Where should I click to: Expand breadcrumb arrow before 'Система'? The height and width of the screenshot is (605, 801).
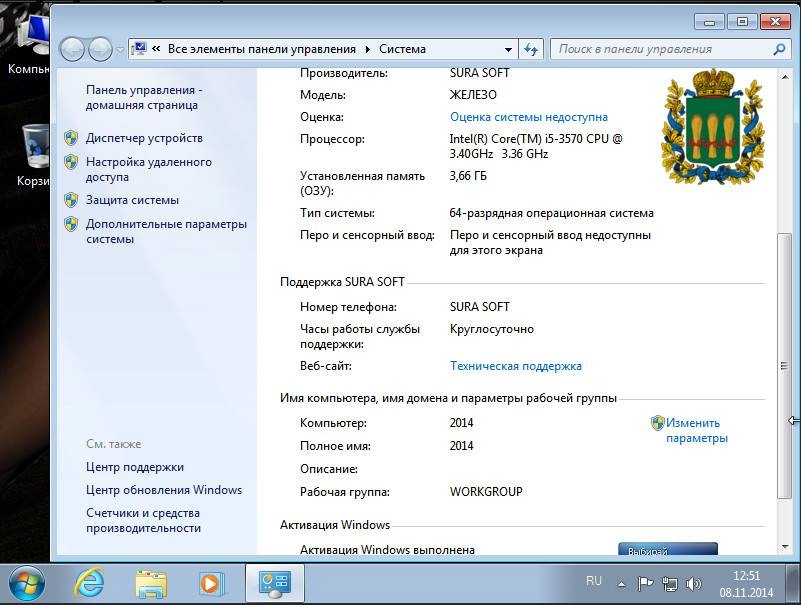367,50
